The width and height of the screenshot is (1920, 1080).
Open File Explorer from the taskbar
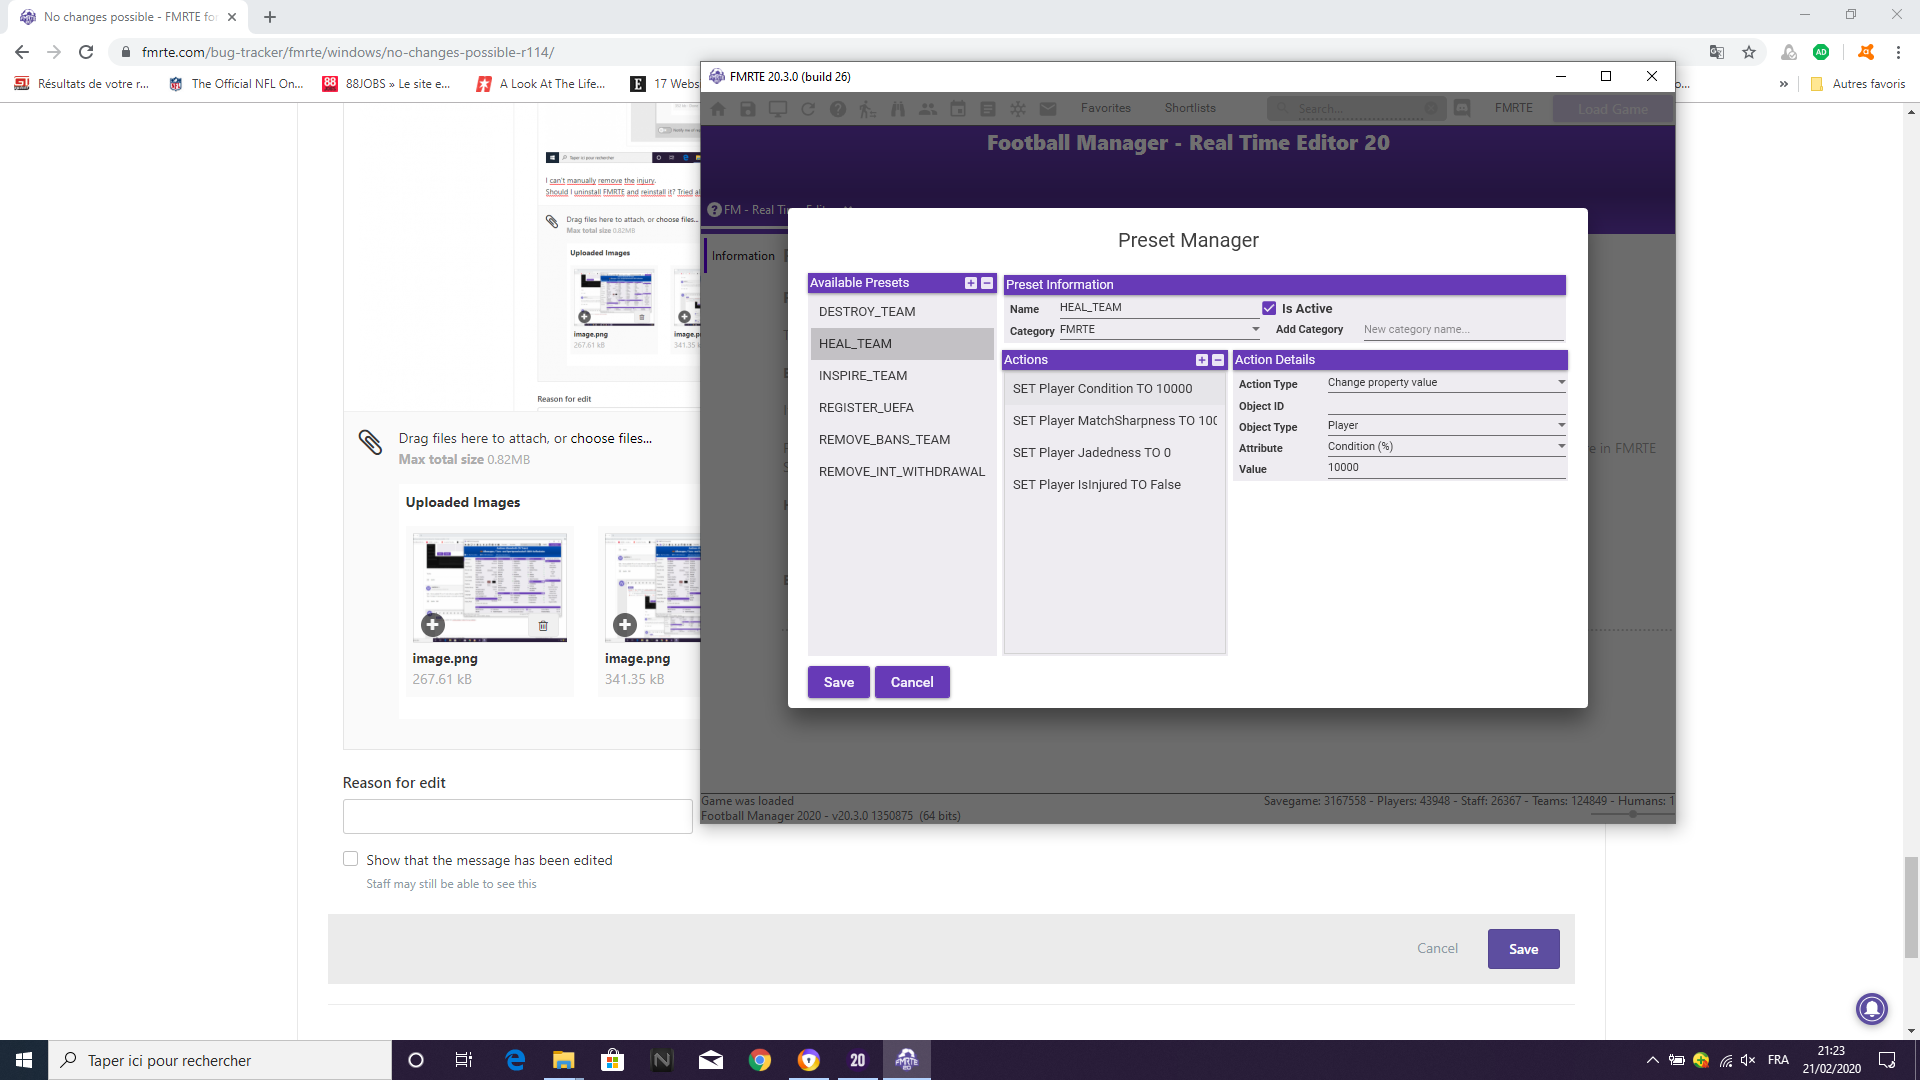[x=564, y=1060]
